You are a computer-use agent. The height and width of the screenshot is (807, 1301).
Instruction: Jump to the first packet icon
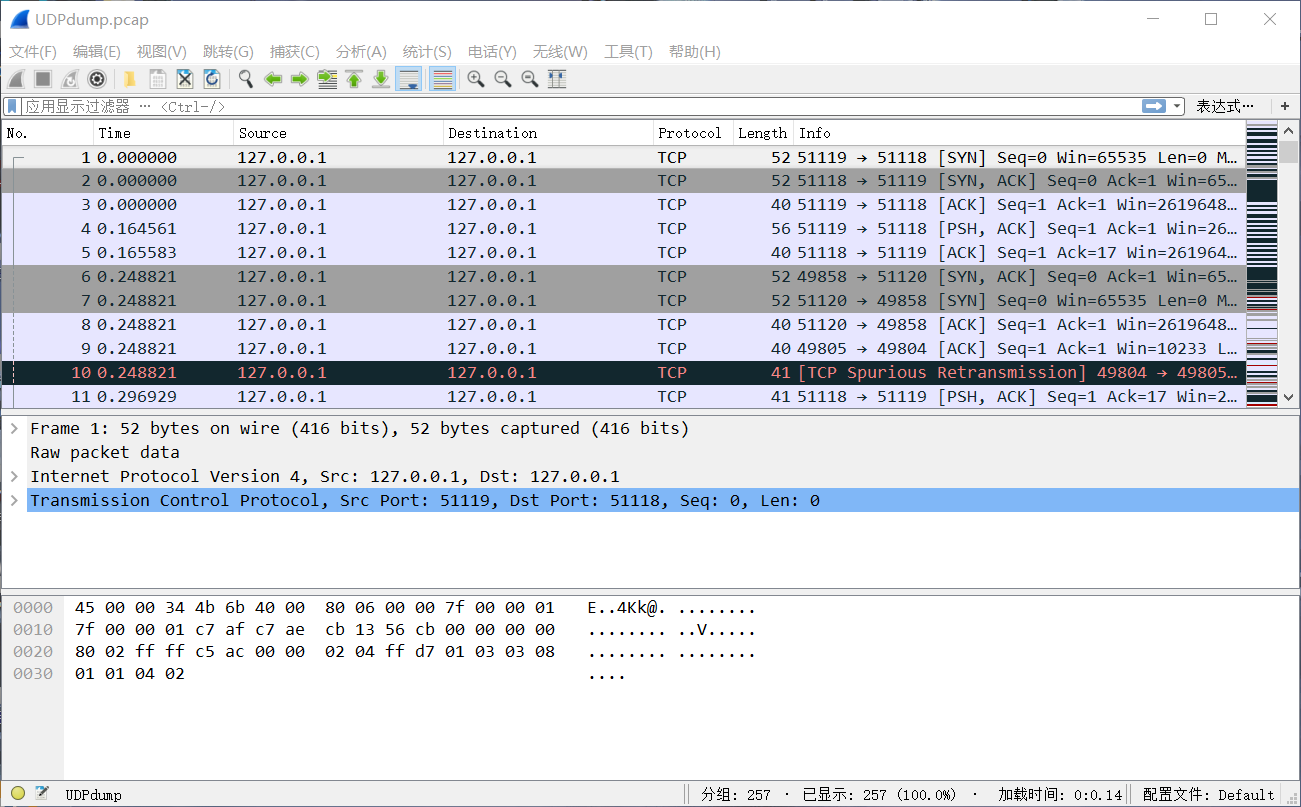tap(354, 79)
